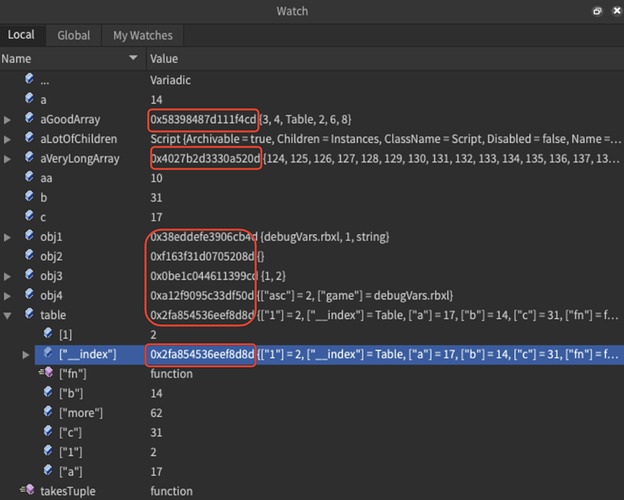624x500 pixels.
Task: Click the variable icon next to b
Action: (29, 195)
